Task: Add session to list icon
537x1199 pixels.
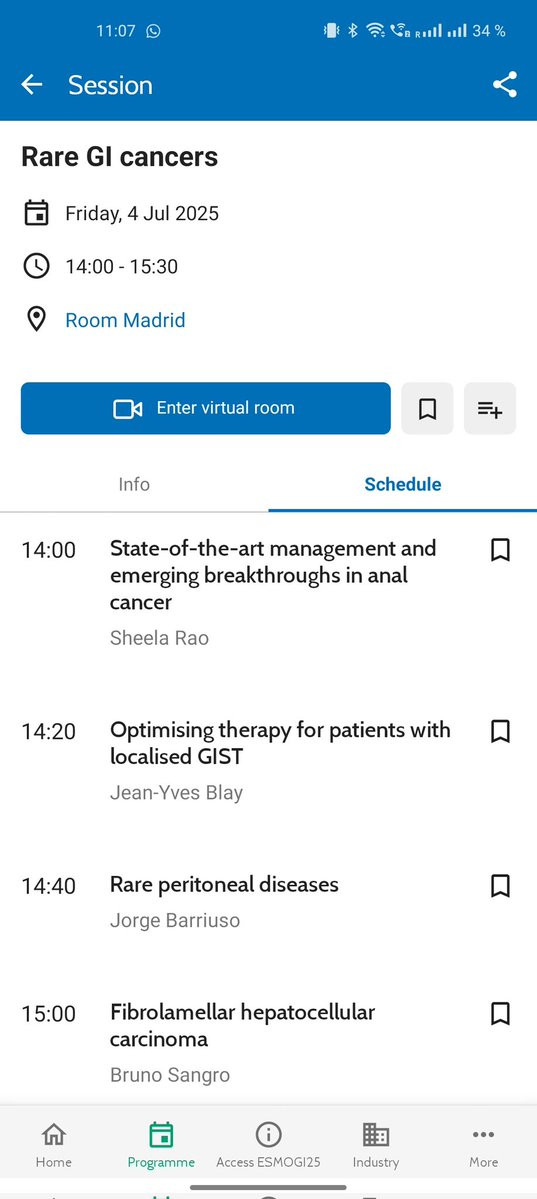Action: (x=490, y=408)
